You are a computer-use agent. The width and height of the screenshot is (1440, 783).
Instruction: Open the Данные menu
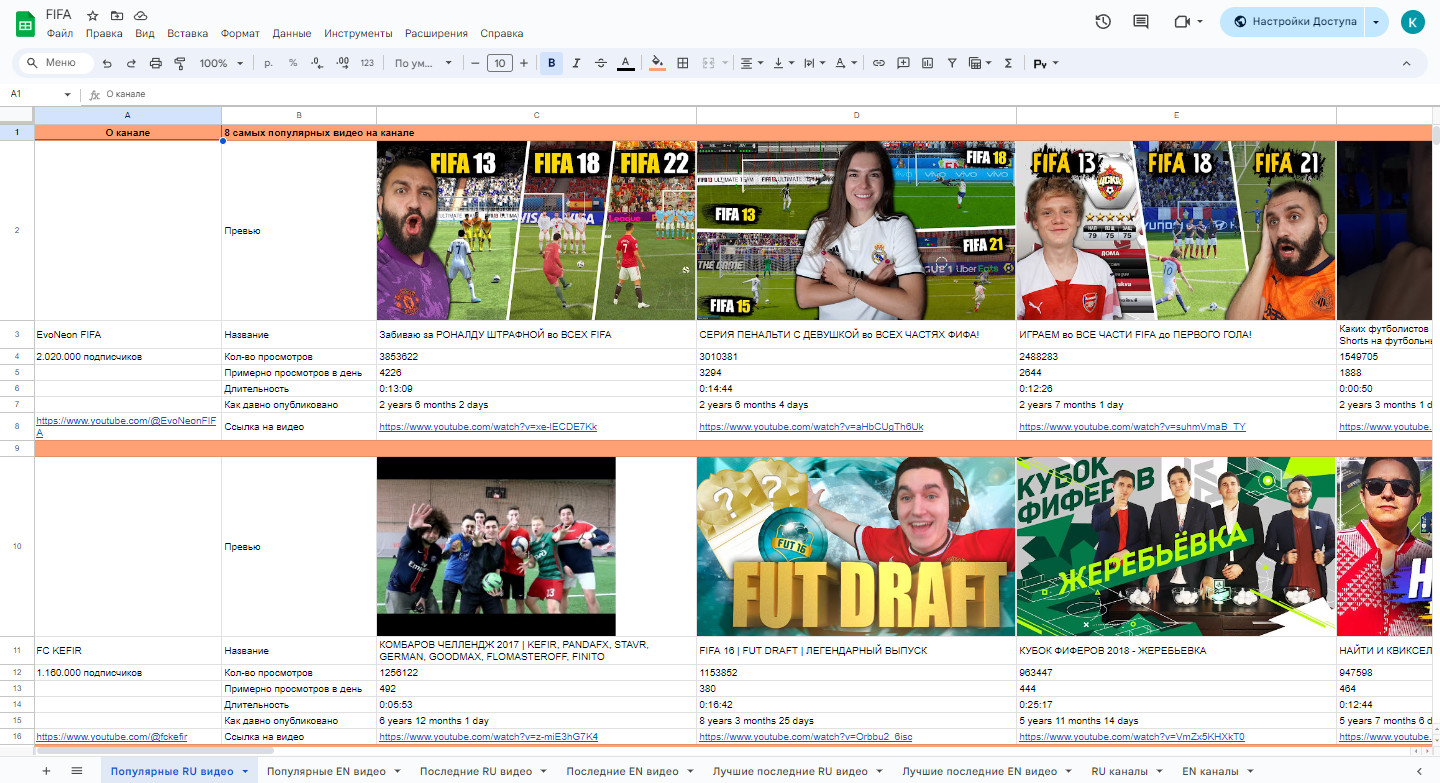[x=292, y=33]
